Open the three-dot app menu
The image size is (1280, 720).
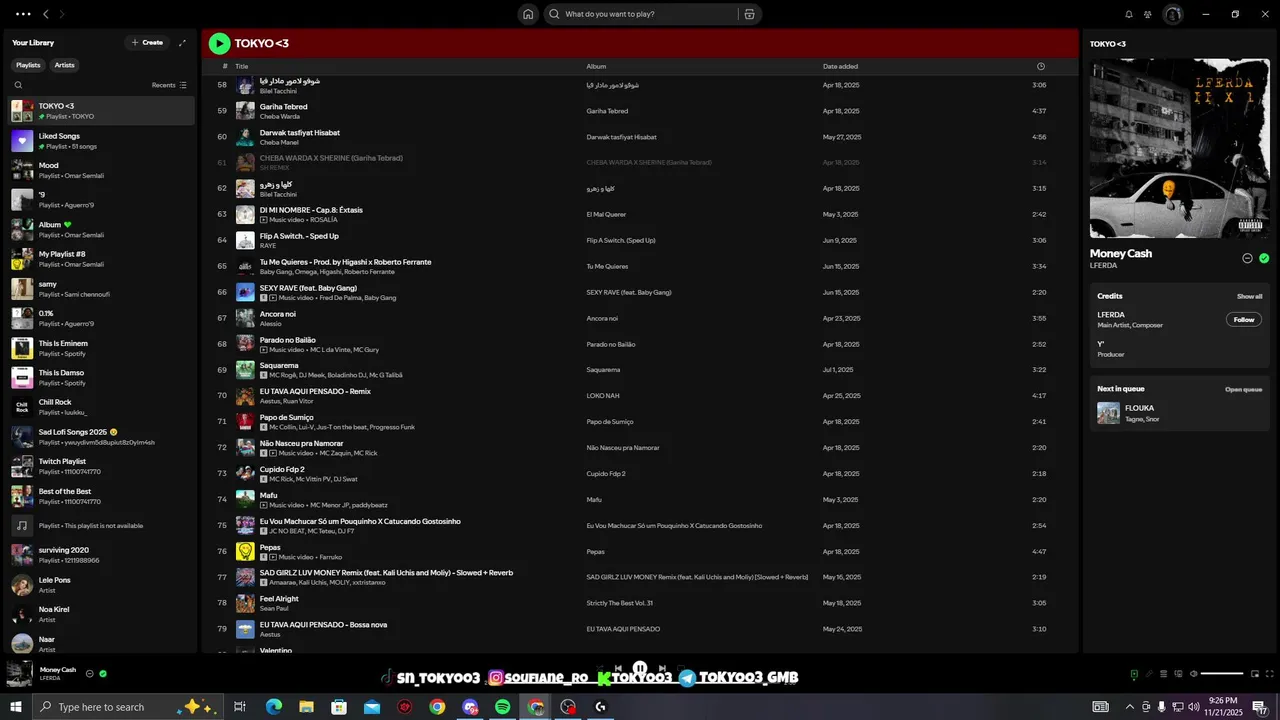point(23,14)
